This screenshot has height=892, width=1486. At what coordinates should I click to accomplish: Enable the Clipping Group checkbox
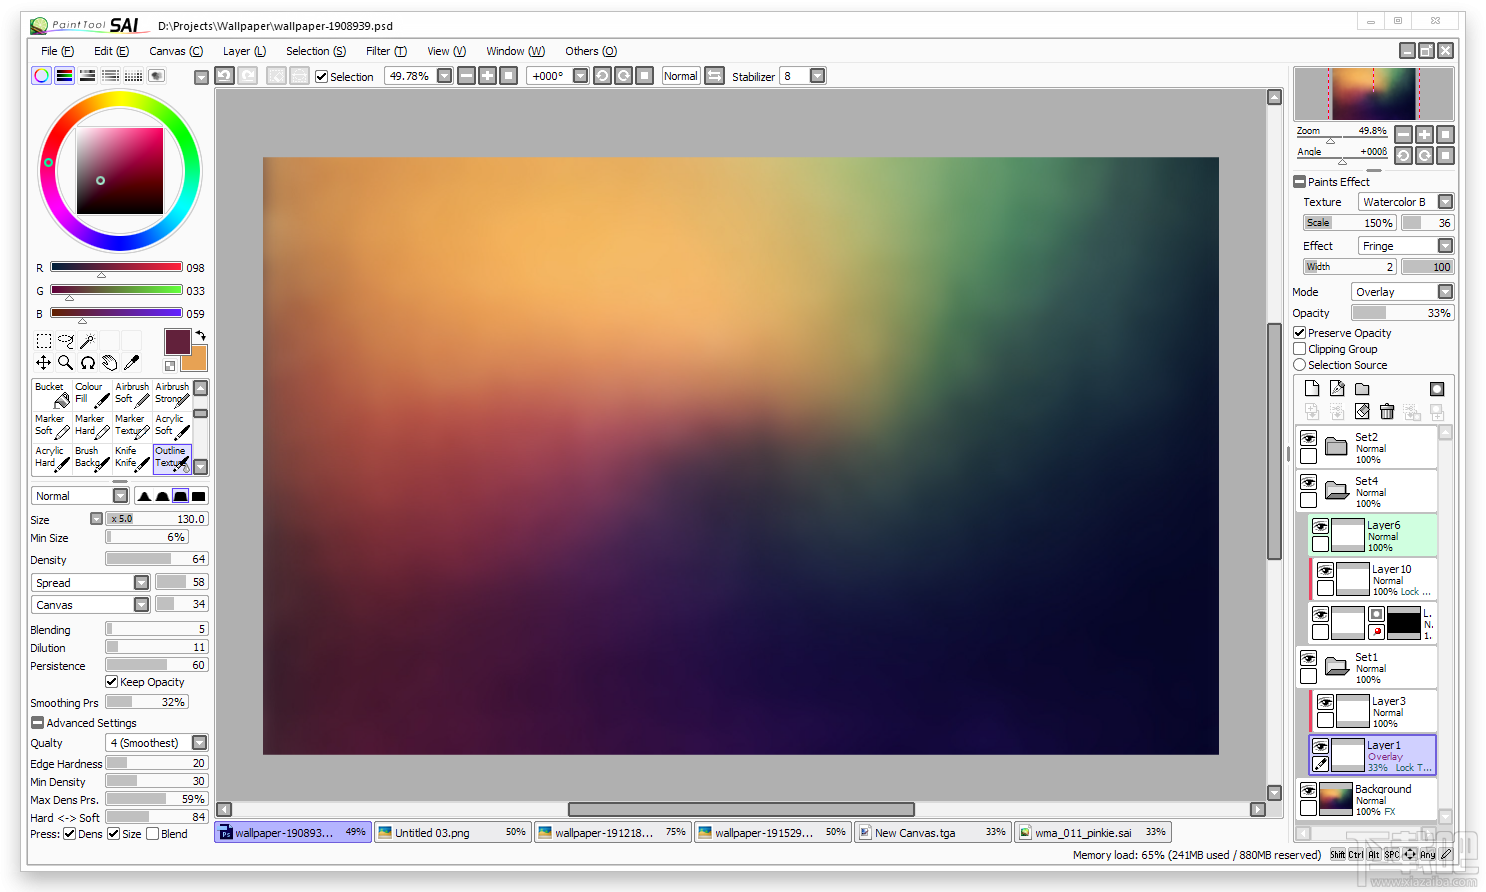pos(1300,348)
